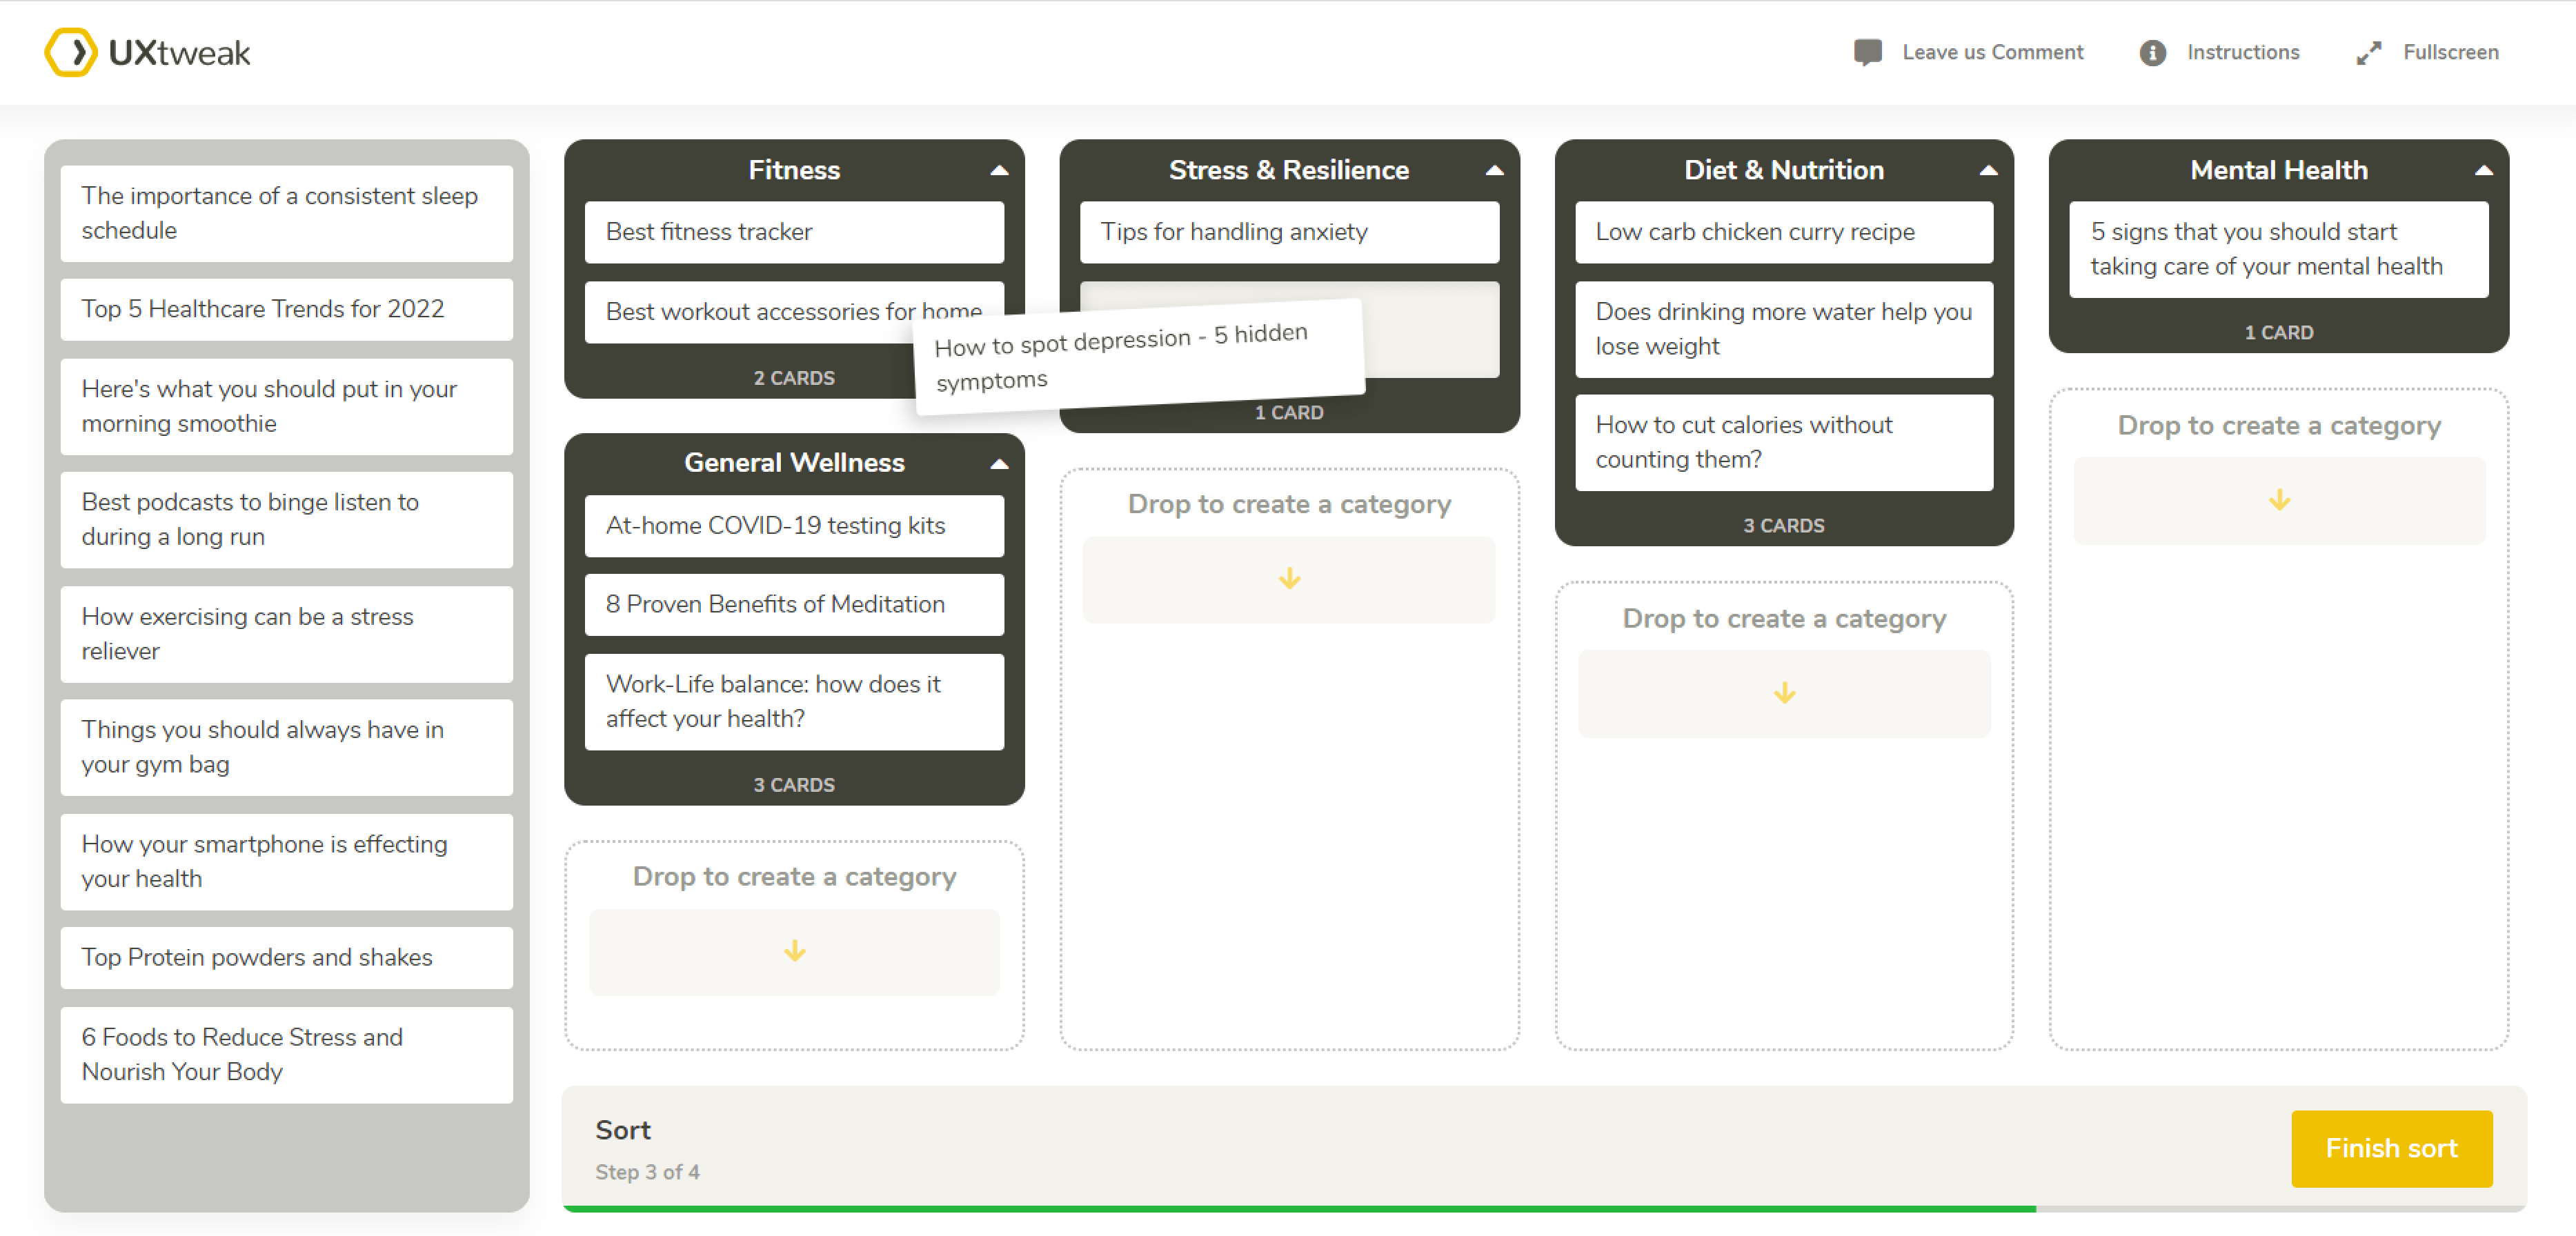Screen dimensions: 2576x1236
Task: Select the Stress & Resilience tab header
Action: pos(1288,169)
